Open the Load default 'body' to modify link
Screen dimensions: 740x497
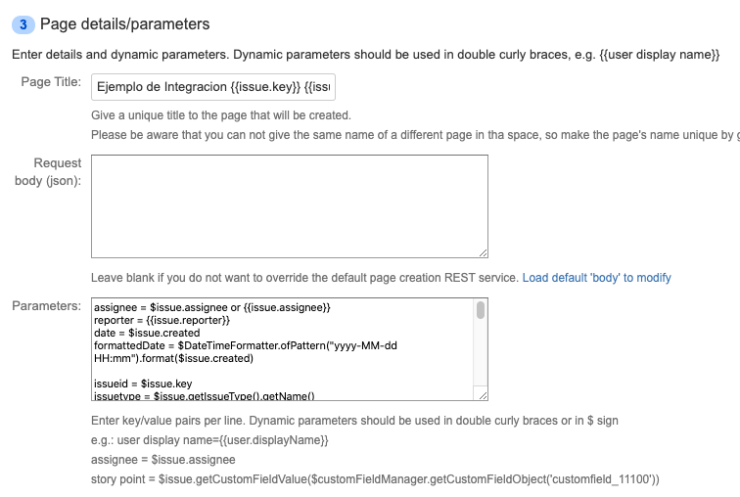(x=596, y=277)
